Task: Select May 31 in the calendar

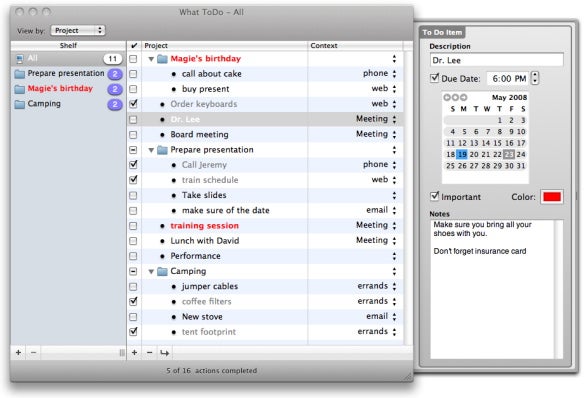Action: coord(521,166)
